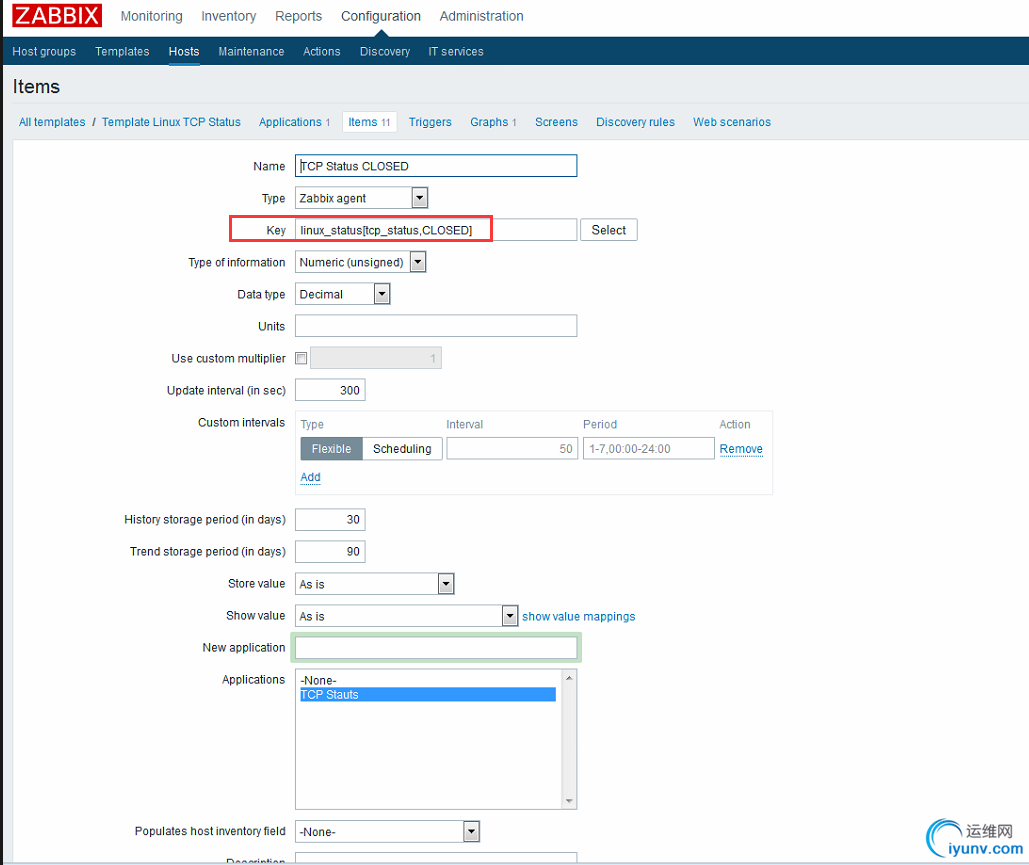Viewport: 1029px width, 865px height.
Task: Select TCP Stauts in Applications list
Action: pos(428,694)
